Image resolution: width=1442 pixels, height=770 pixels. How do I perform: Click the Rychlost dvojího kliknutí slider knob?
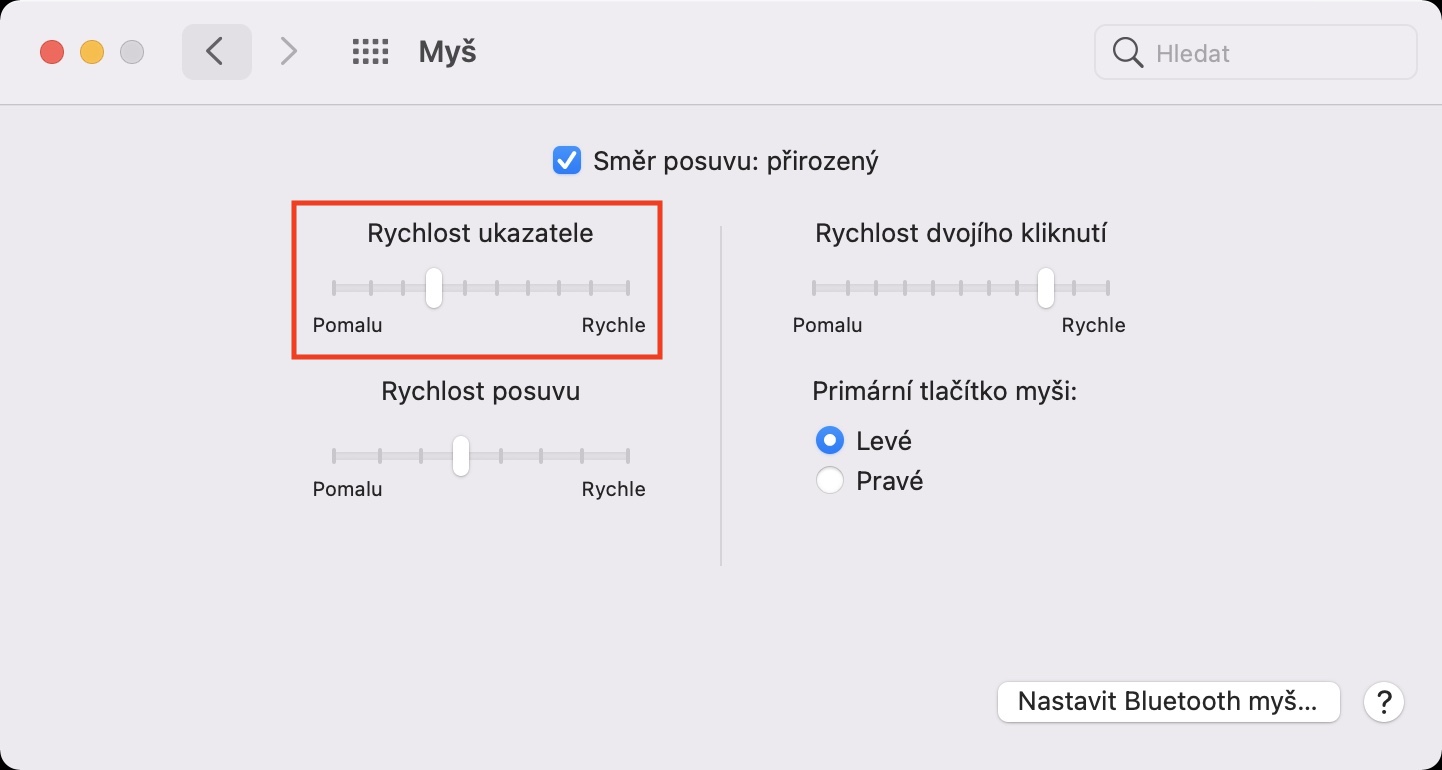coord(1045,288)
